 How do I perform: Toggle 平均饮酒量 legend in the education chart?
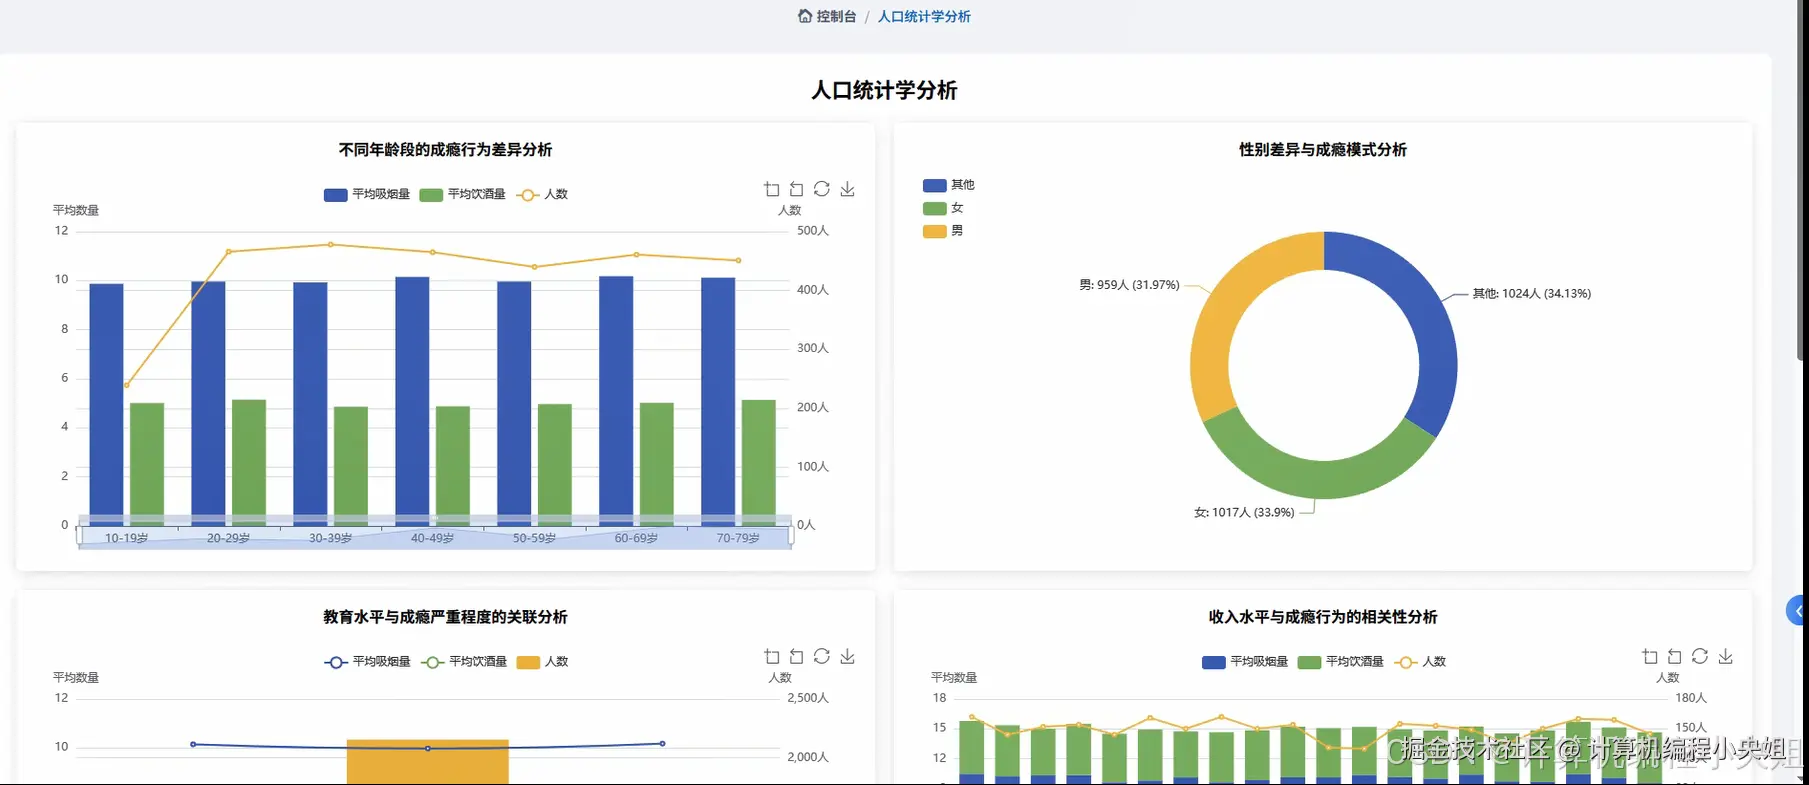tap(464, 661)
